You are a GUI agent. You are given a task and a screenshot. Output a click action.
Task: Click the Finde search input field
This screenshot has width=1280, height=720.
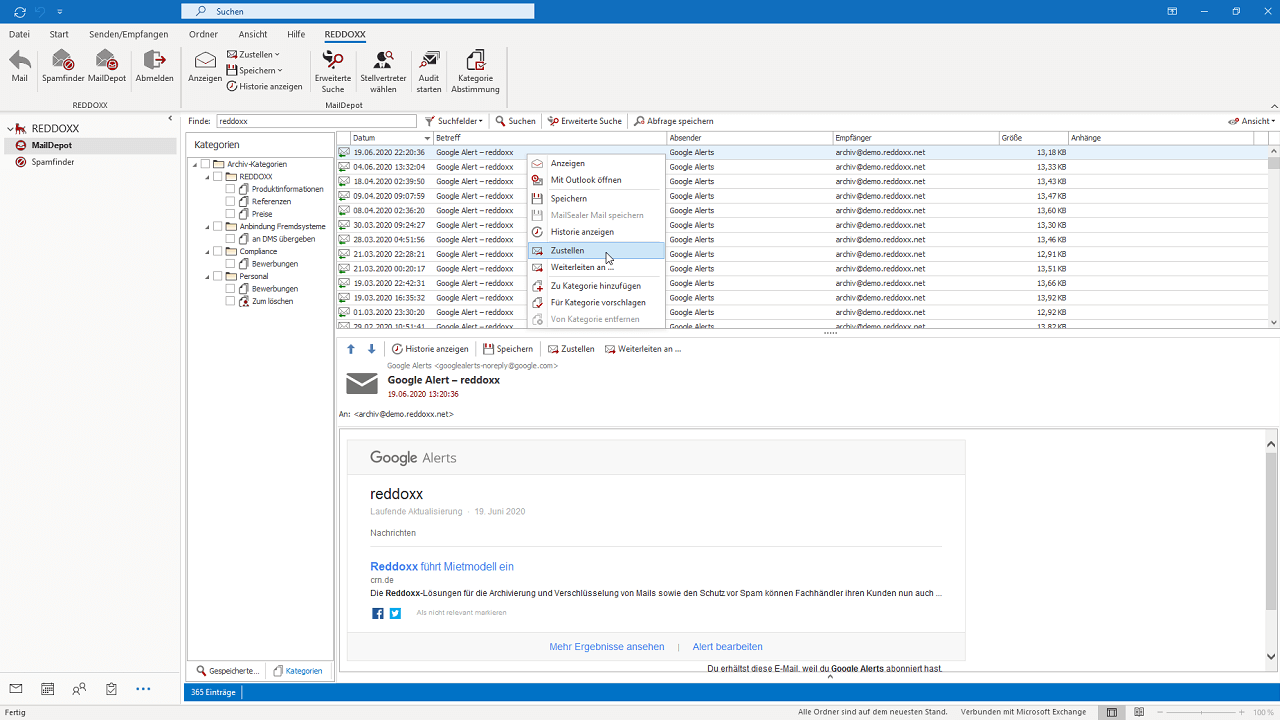point(316,121)
